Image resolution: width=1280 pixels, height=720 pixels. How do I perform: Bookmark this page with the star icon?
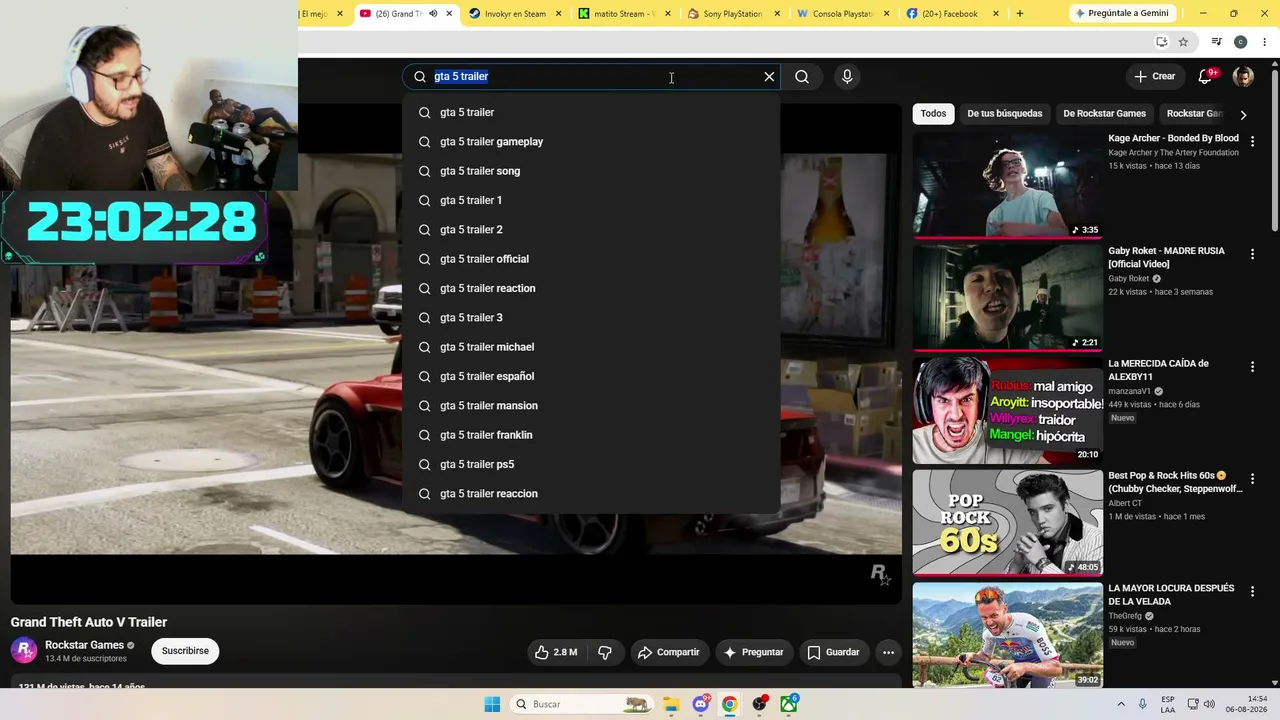click(x=1183, y=42)
